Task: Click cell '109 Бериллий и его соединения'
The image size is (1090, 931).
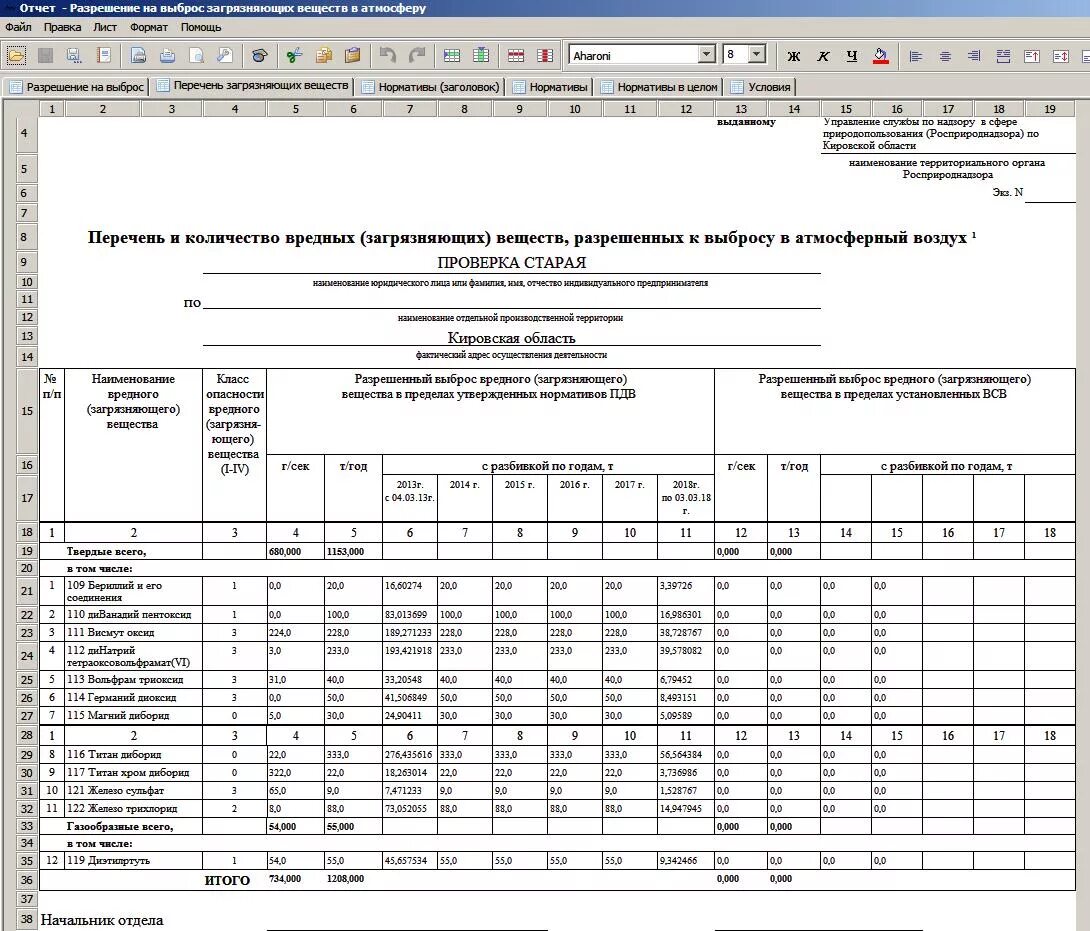Action: point(133,591)
